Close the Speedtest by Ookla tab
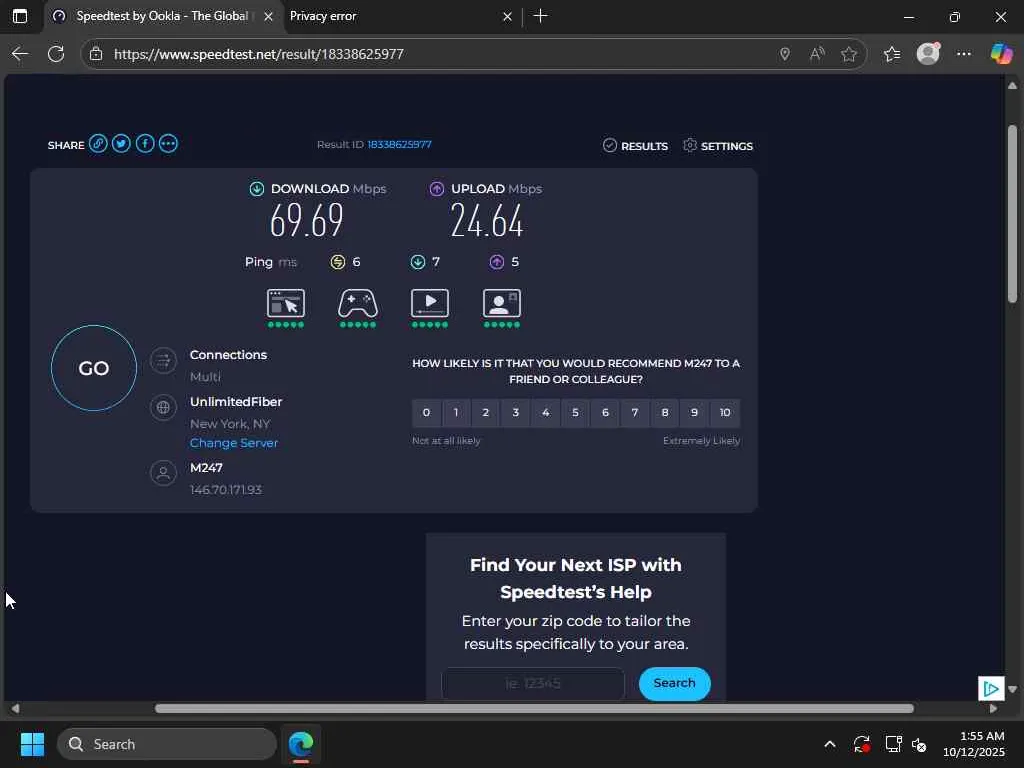This screenshot has width=1024, height=768. tap(268, 17)
